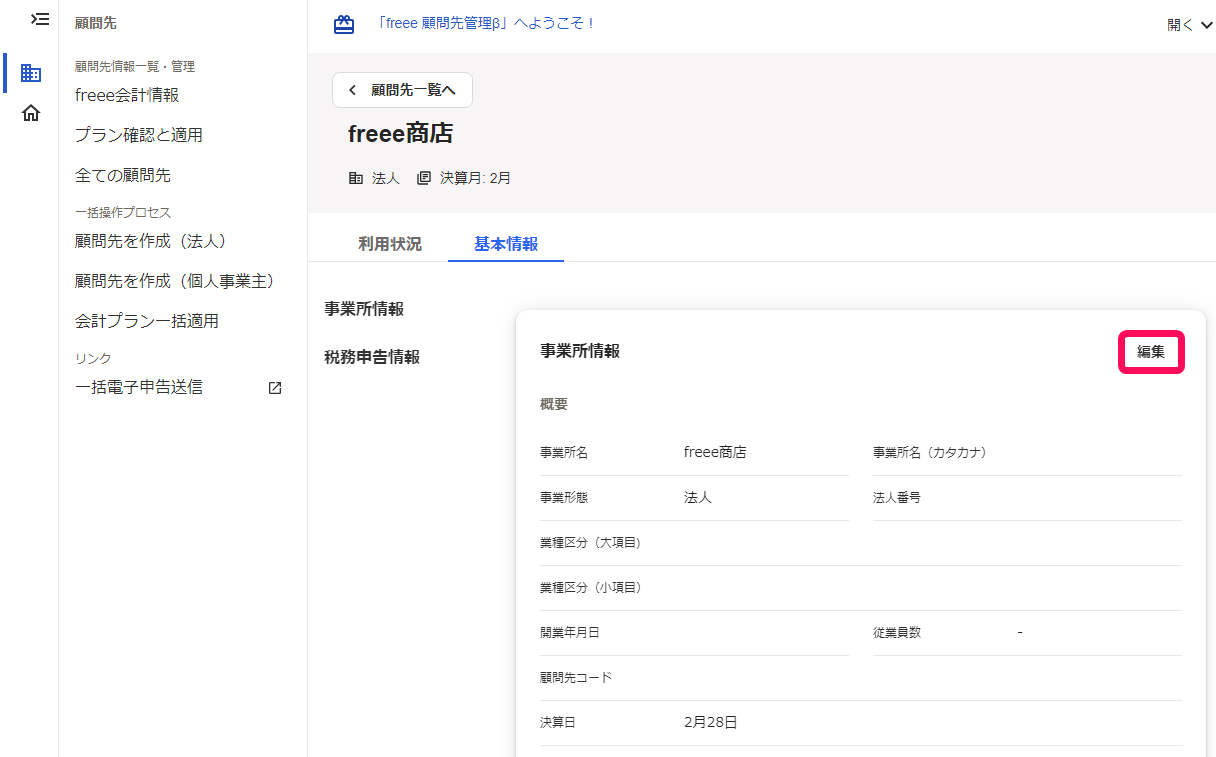The width and height of the screenshot is (1216, 757).
Task: Select 全ての顧問先 in the sidebar
Action: (123, 175)
